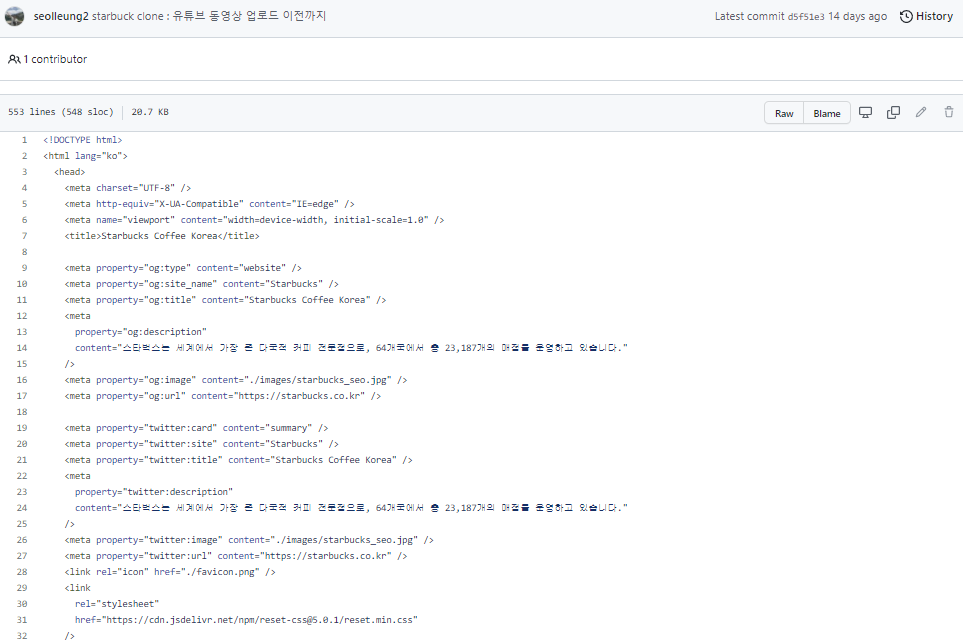
Task: Delete this file trash icon
Action: click(949, 112)
